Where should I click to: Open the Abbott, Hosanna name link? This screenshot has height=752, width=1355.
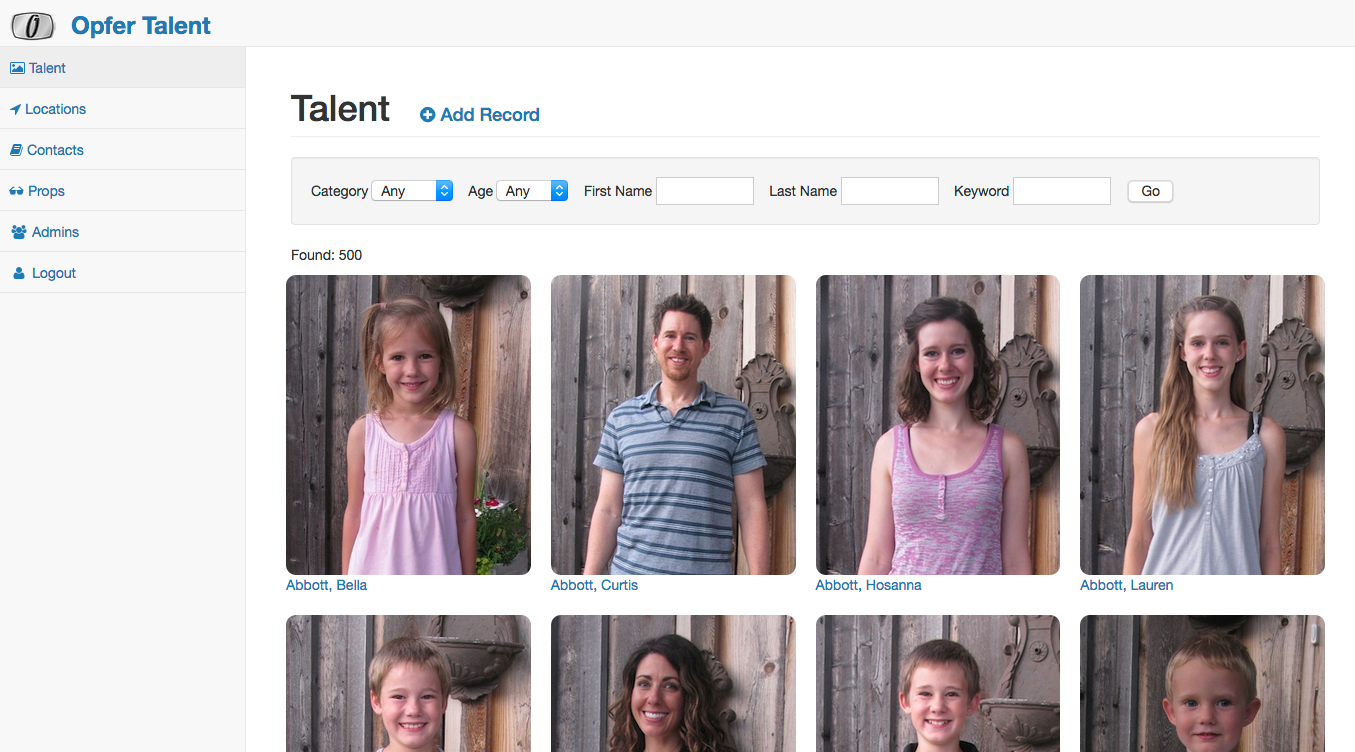pos(868,585)
